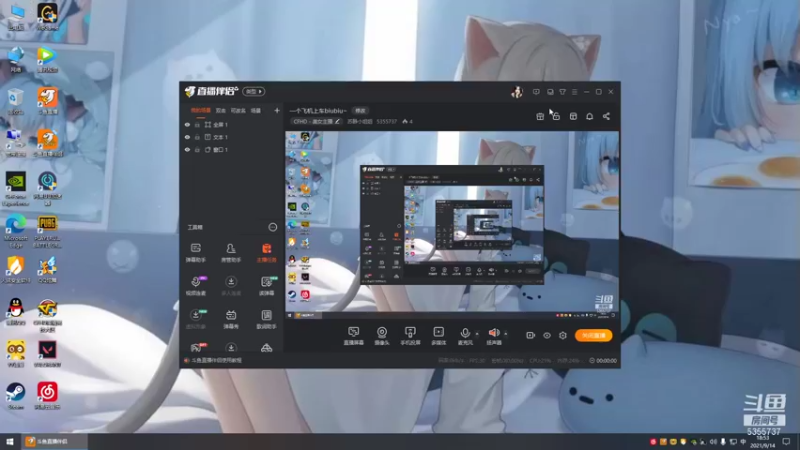Click the lock-style icon next to the gift box
800x450 pixels.
556,116
